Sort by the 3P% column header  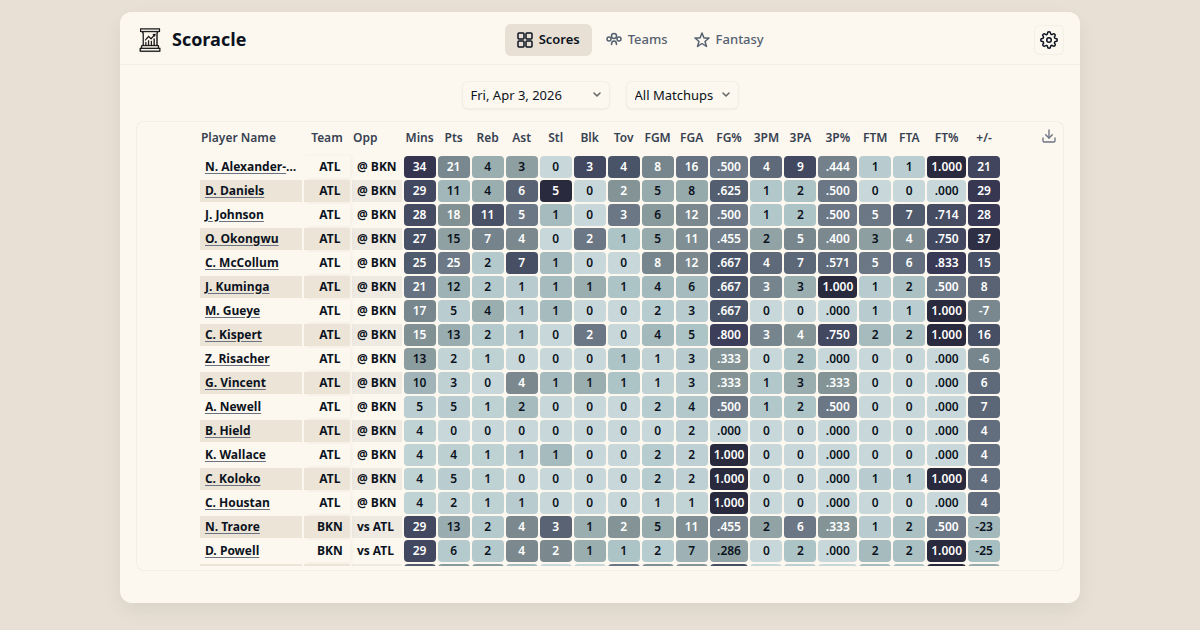(838, 138)
